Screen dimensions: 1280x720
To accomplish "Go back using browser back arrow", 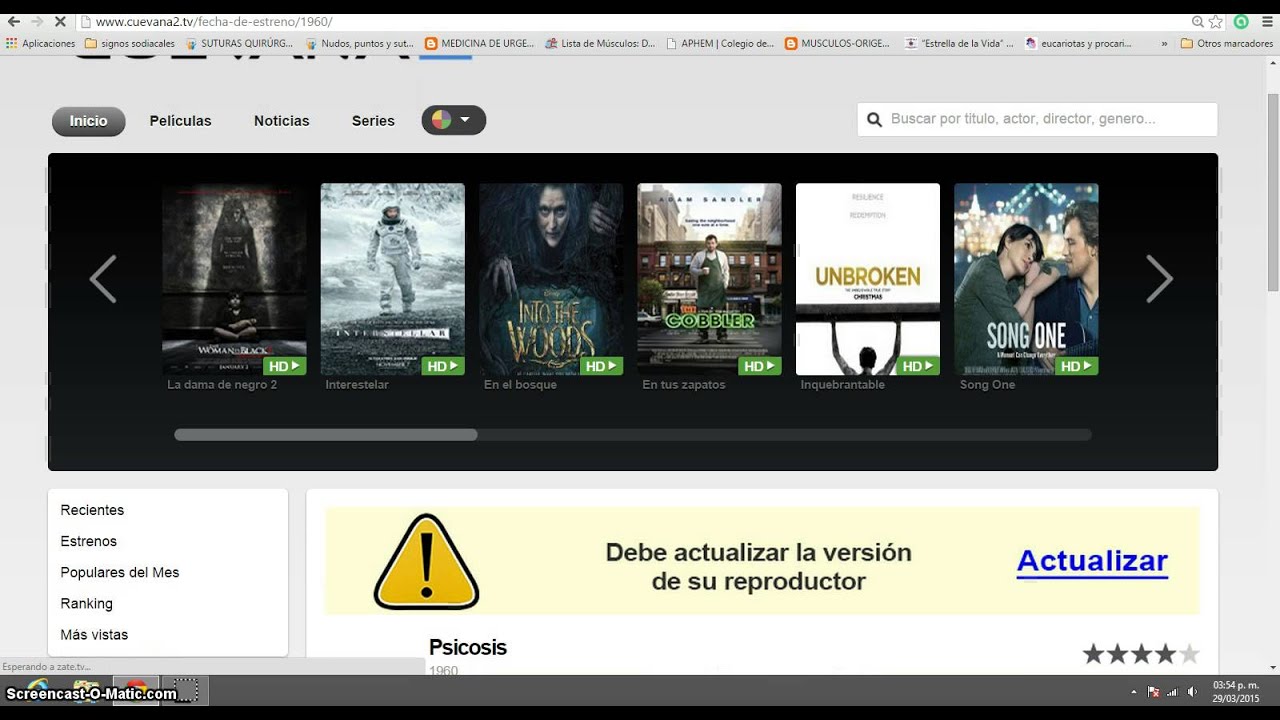I will tap(13, 21).
